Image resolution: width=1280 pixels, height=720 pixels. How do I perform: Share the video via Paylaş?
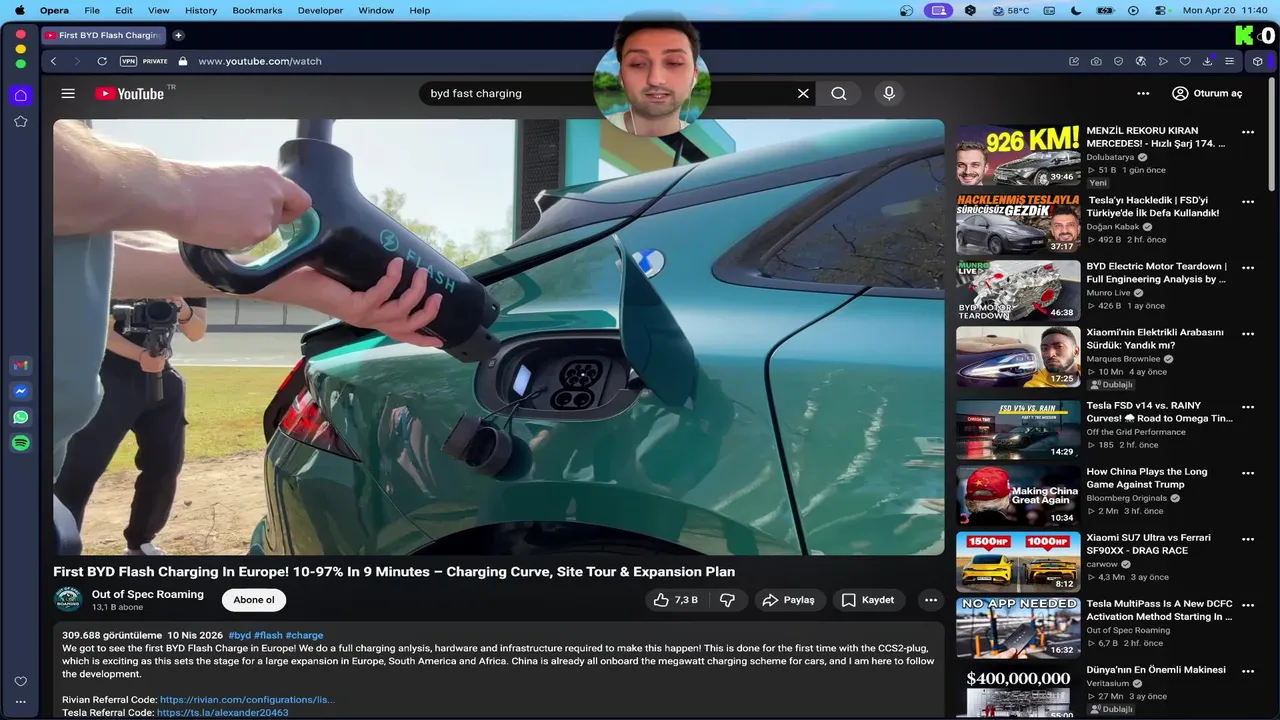(790, 600)
